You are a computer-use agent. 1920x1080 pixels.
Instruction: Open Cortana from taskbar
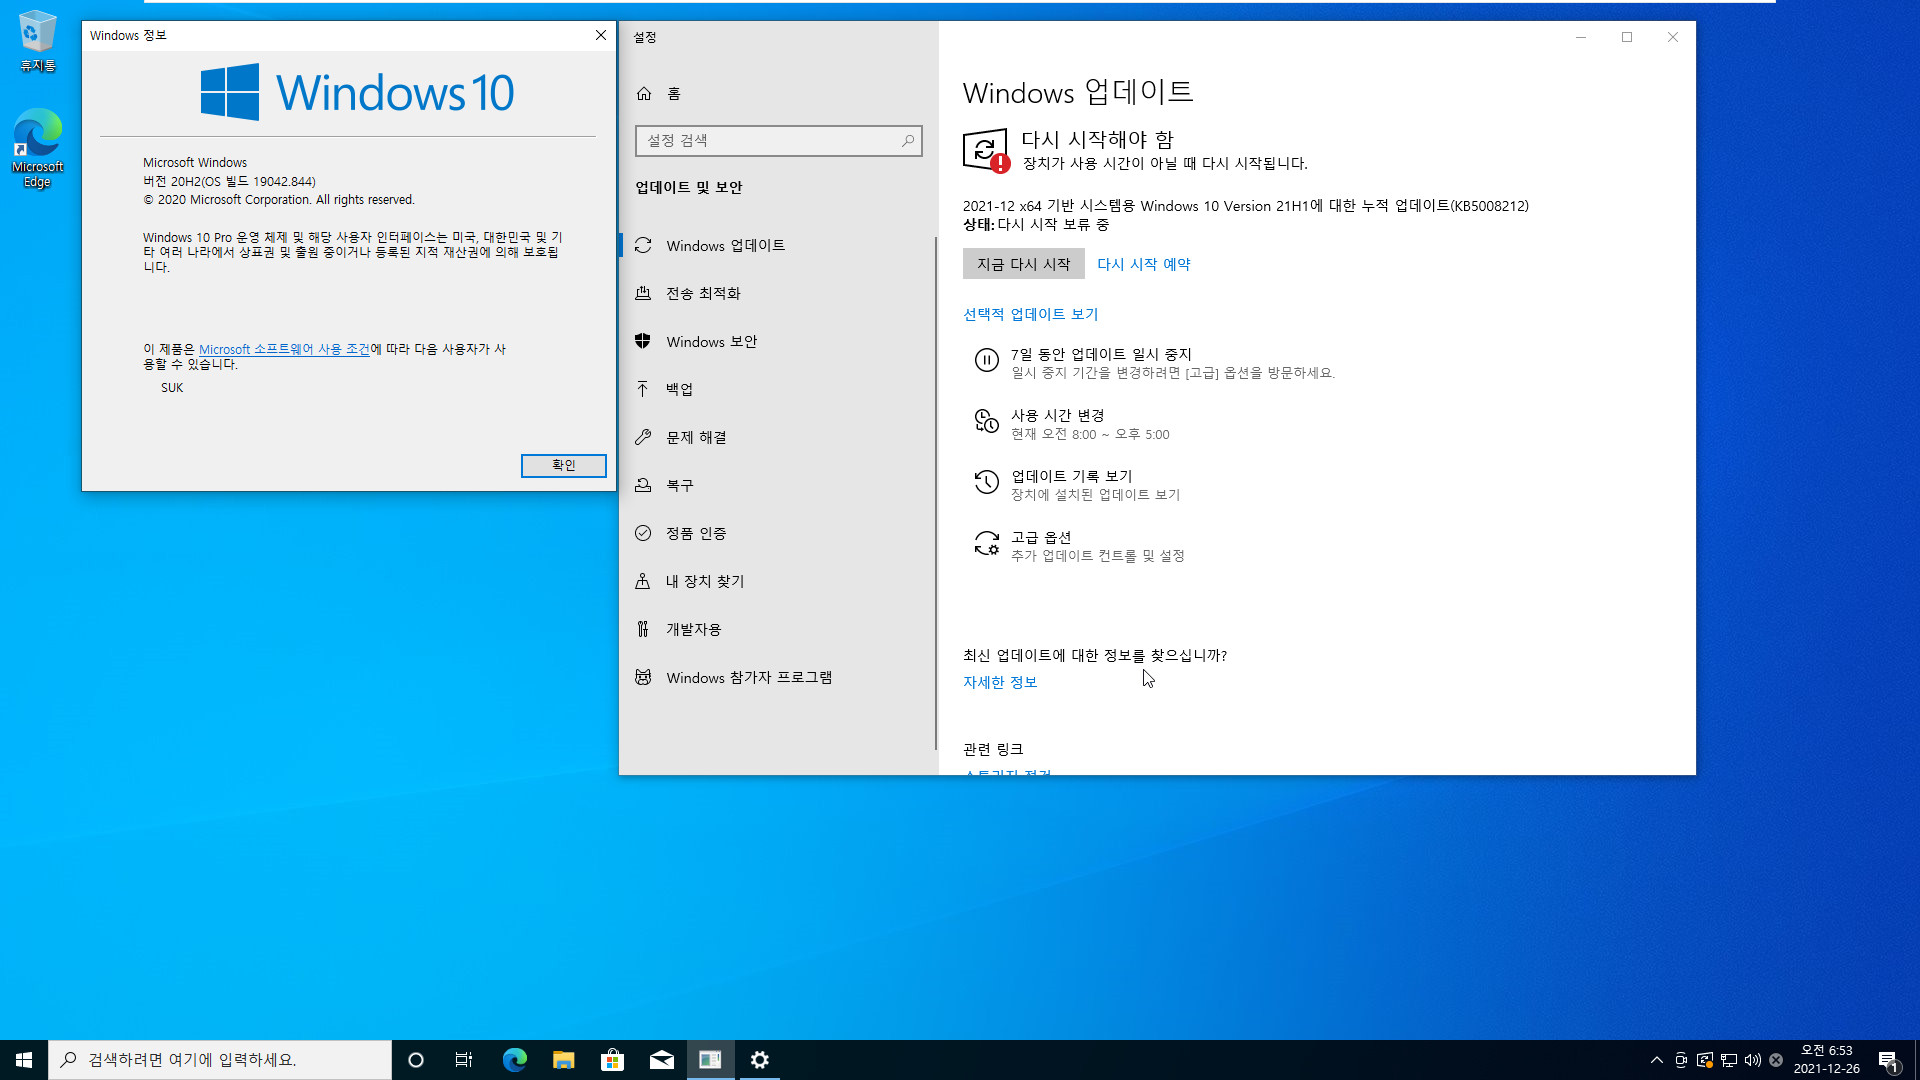416,1060
